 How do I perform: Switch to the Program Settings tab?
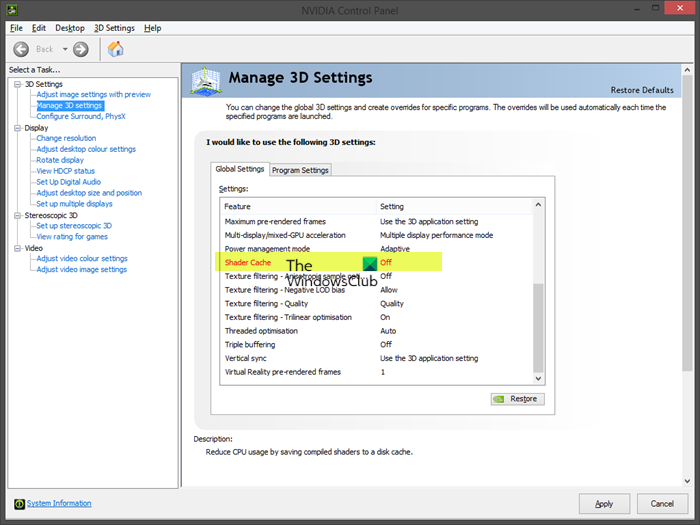pos(300,170)
